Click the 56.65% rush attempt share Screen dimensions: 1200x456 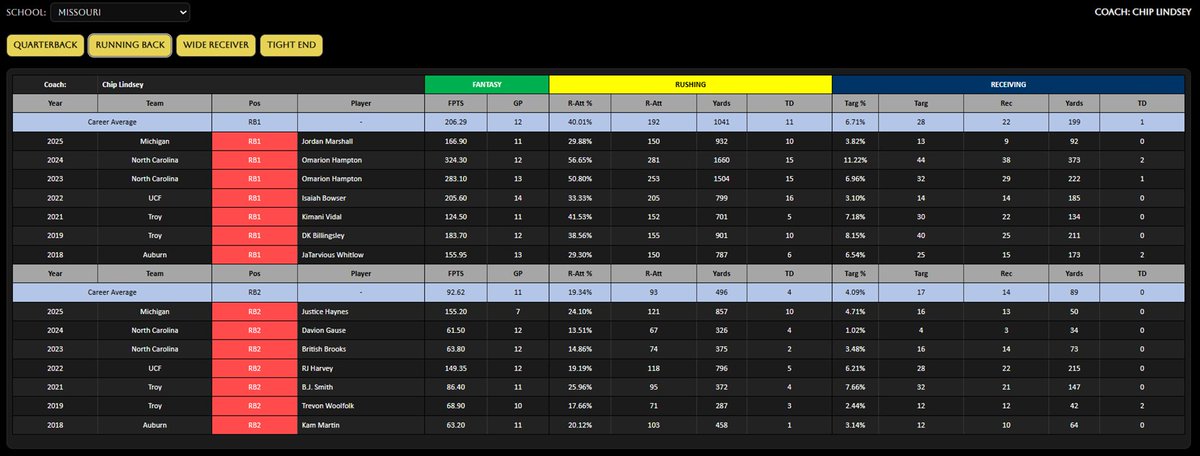(x=580, y=161)
